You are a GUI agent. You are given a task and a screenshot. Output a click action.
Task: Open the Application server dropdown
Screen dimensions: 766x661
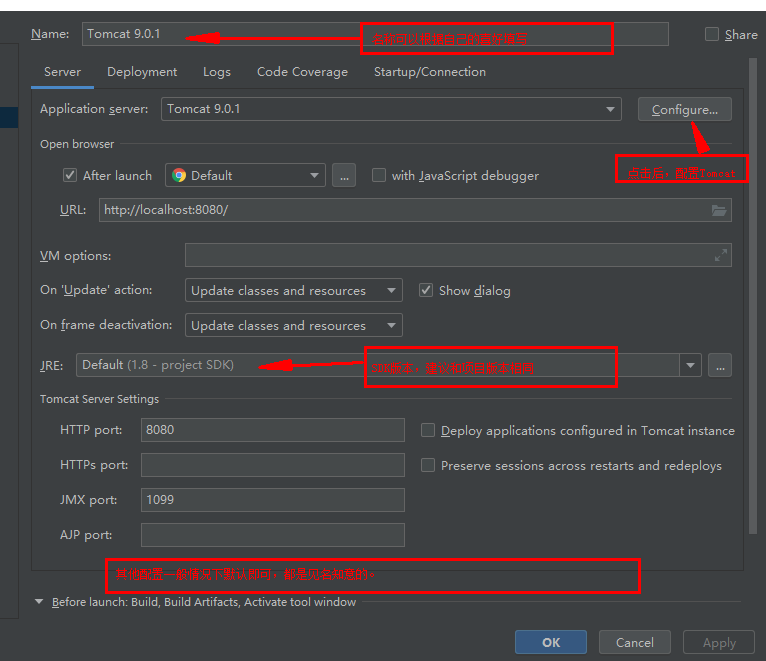[391, 109]
